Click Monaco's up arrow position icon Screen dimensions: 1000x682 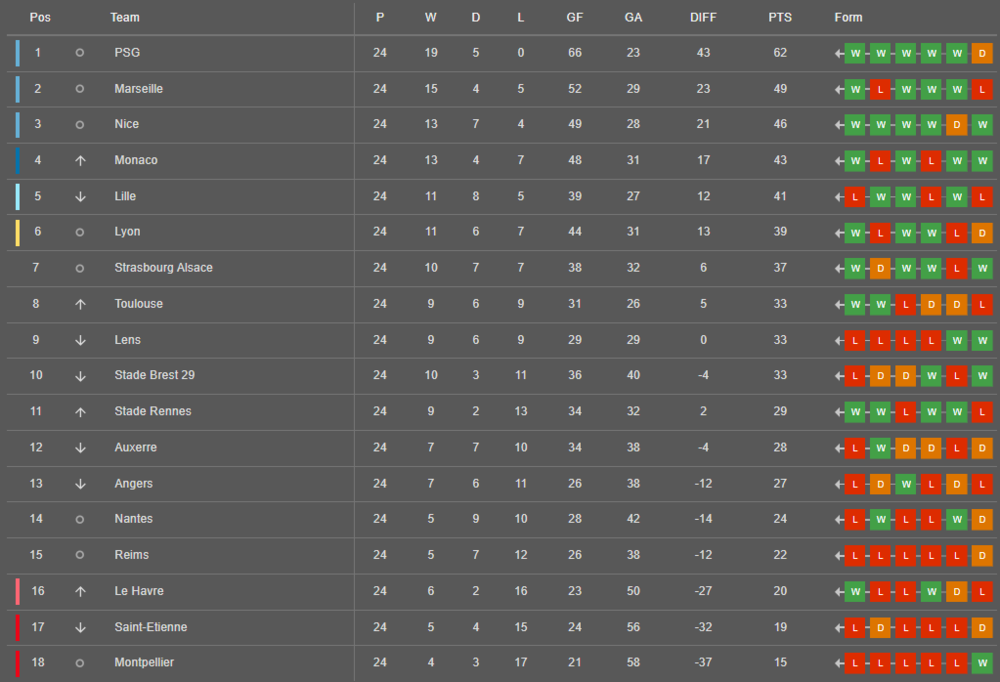[80, 160]
